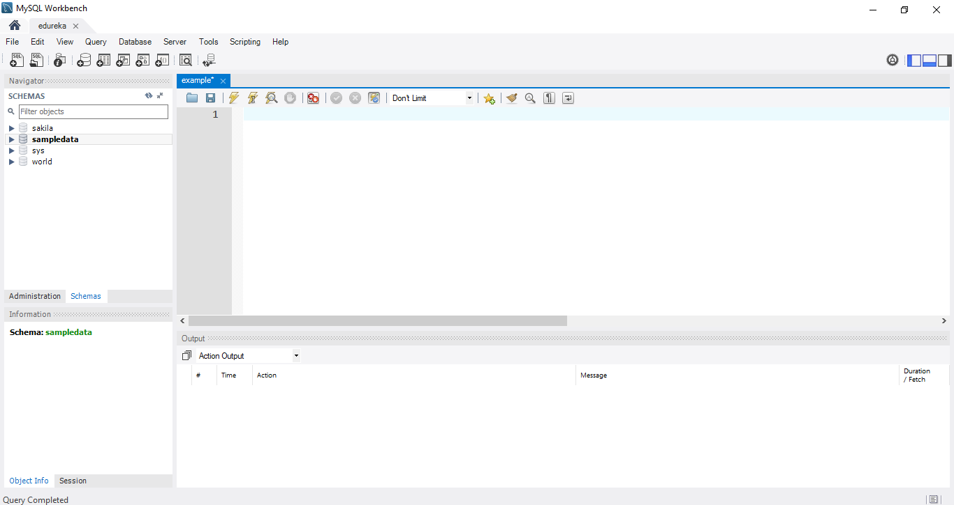954x505 pixels.
Task: Toggle the left sidebar panel visibility
Action: (914, 61)
